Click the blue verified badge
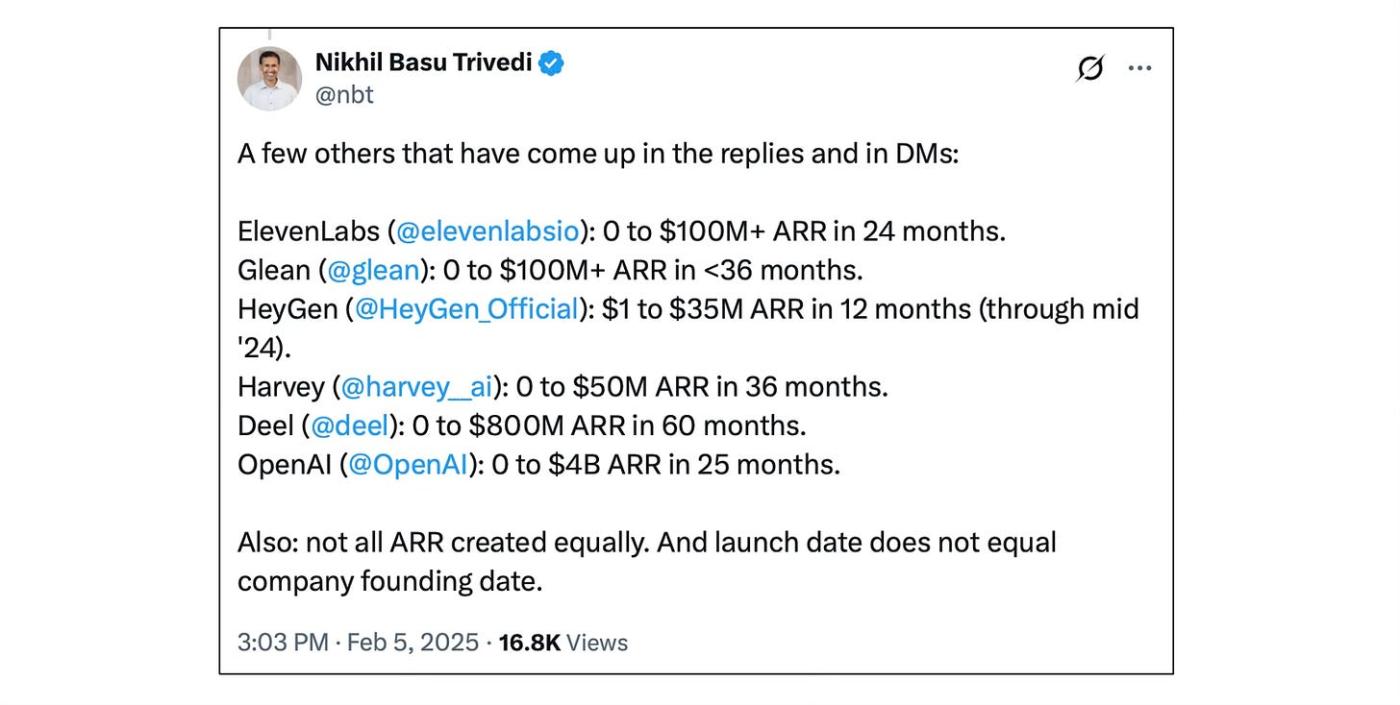The height and width of the screenshot is (705, 1400). [x=551, y=63]
